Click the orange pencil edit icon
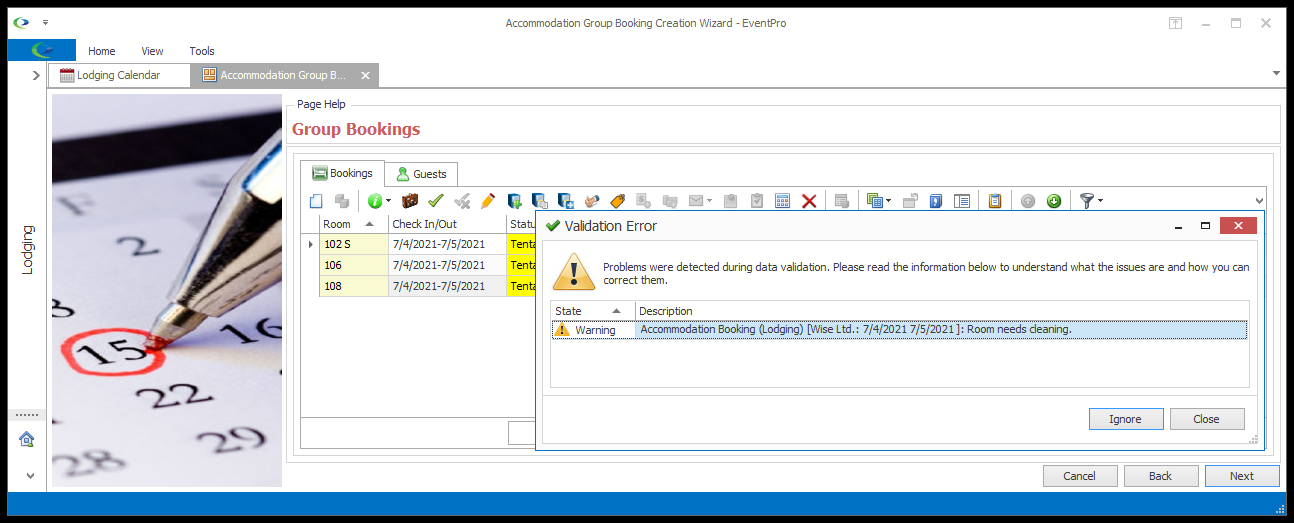 coord(488,201)
